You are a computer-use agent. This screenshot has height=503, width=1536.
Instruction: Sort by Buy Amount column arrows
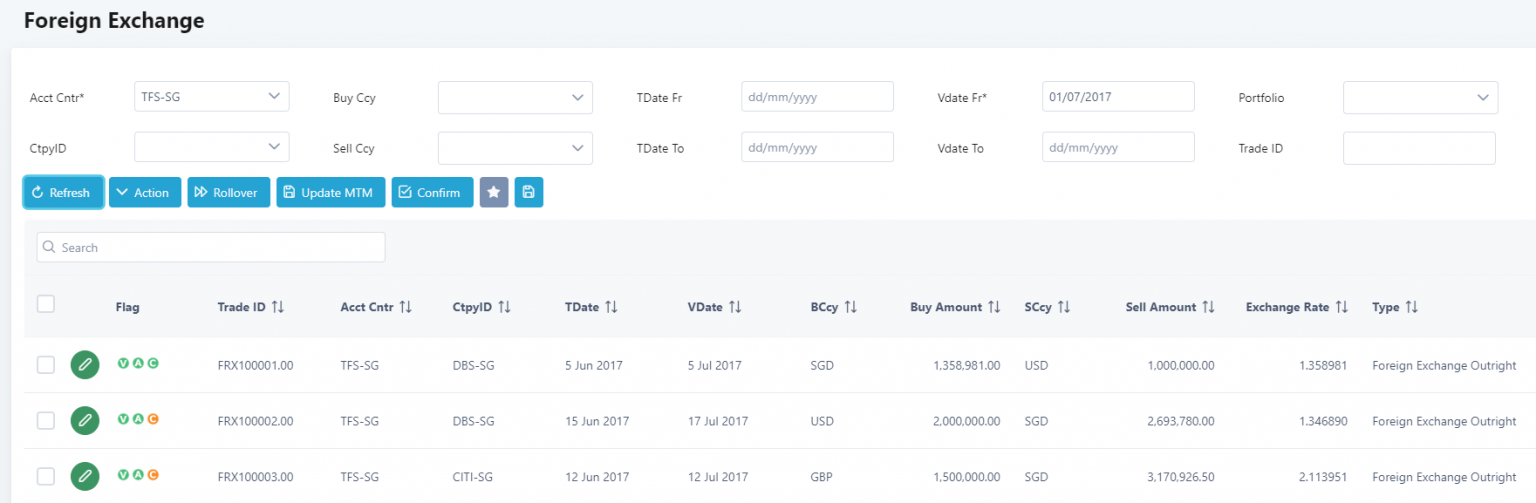(x=994, y=307)
